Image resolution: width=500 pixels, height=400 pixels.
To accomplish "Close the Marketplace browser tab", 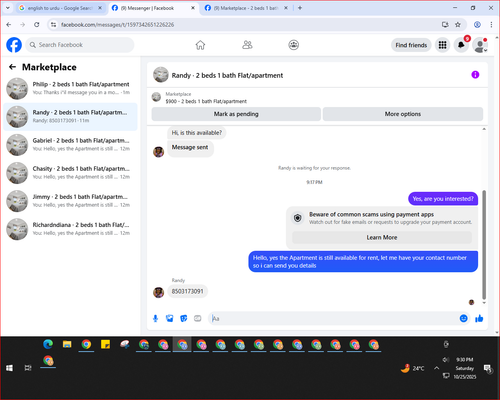I will click(286, 8).
